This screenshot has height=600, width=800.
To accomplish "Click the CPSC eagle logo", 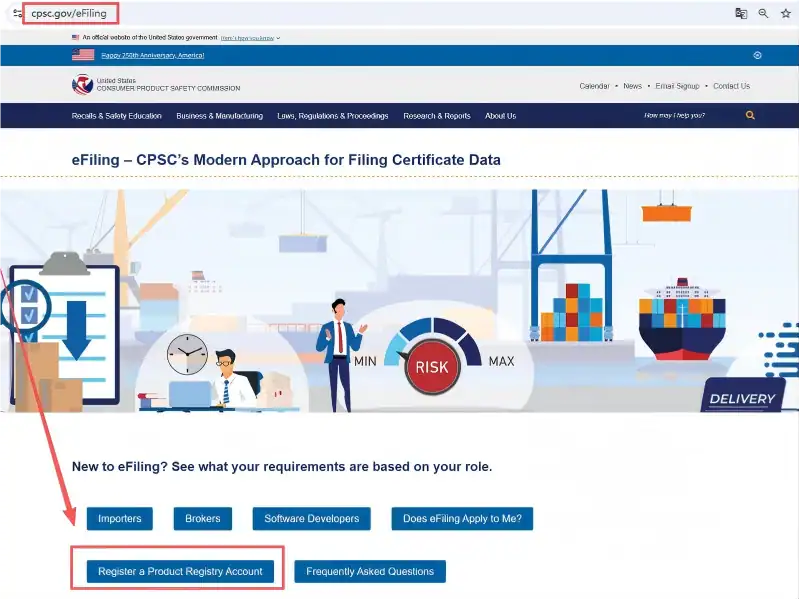I will (x=82, y=84).
